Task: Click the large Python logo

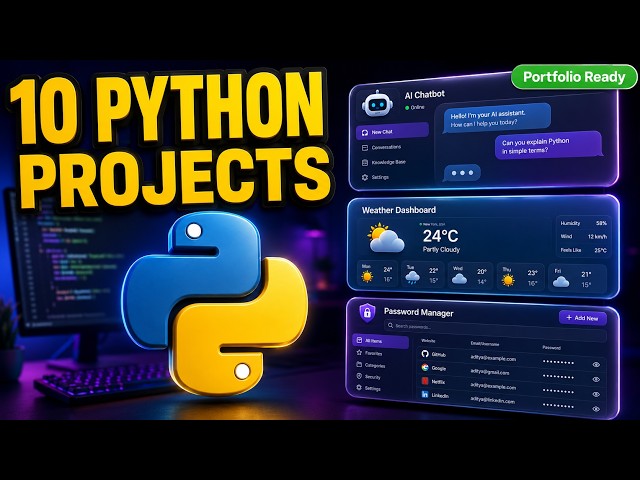Action: coord(215,304)
